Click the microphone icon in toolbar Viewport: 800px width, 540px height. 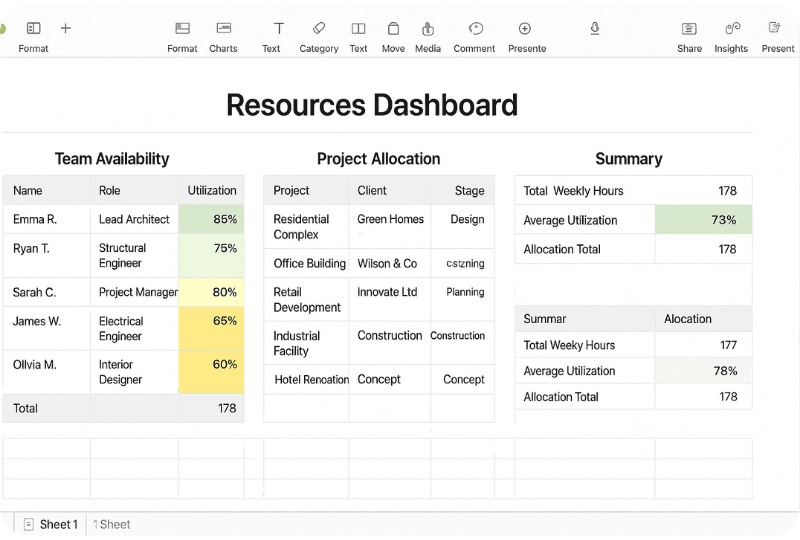[594, 29]
